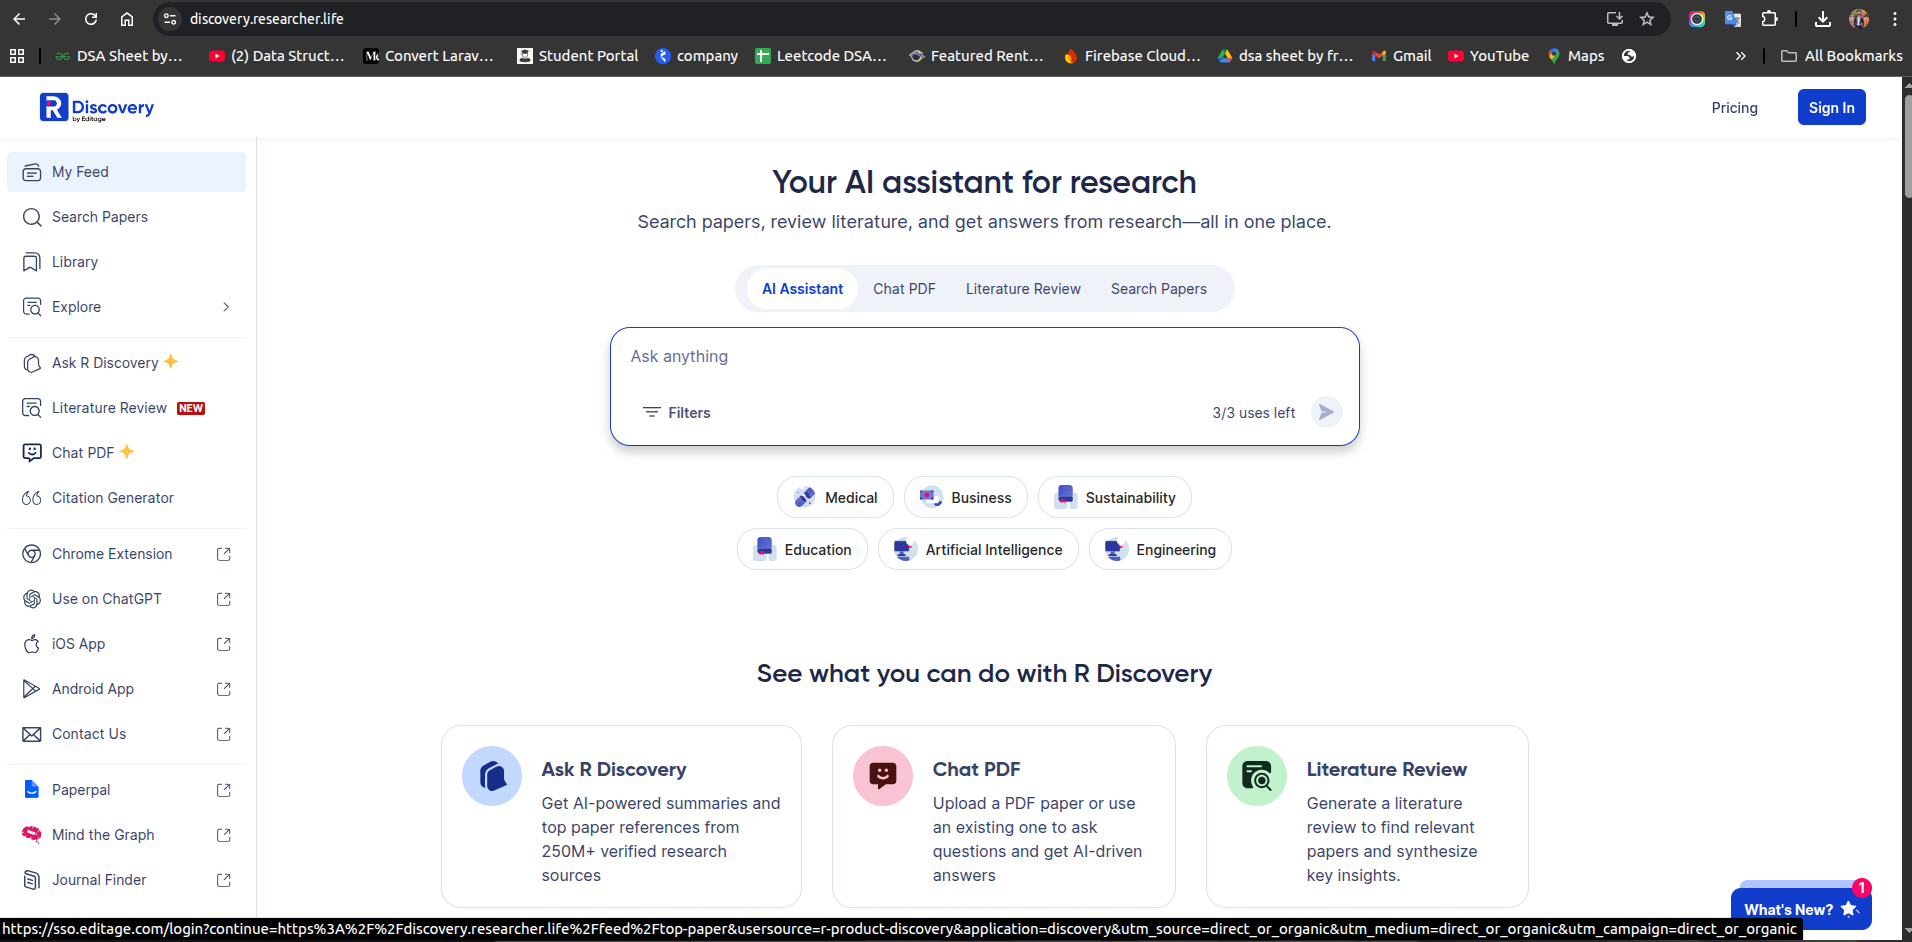Open Mind the Graph external link
Screen dimensions: 1912x942
pos(223,835)
